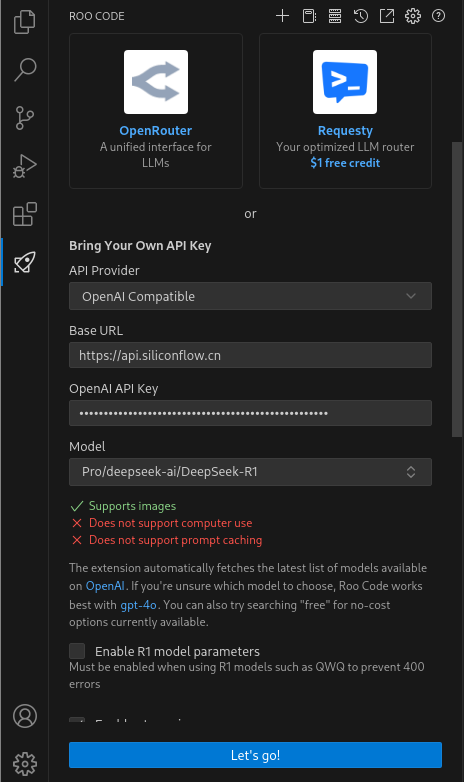Open the Explorer view in activity bar

pyautogui.click(x=24, y=22)
